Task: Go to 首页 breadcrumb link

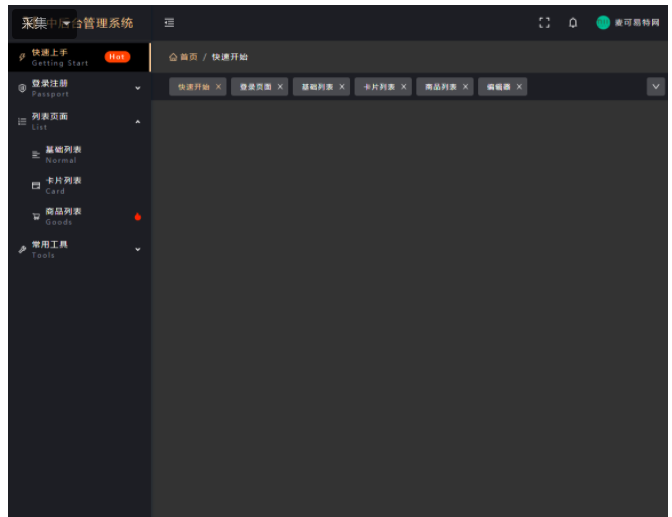Action: click(189, 57)
